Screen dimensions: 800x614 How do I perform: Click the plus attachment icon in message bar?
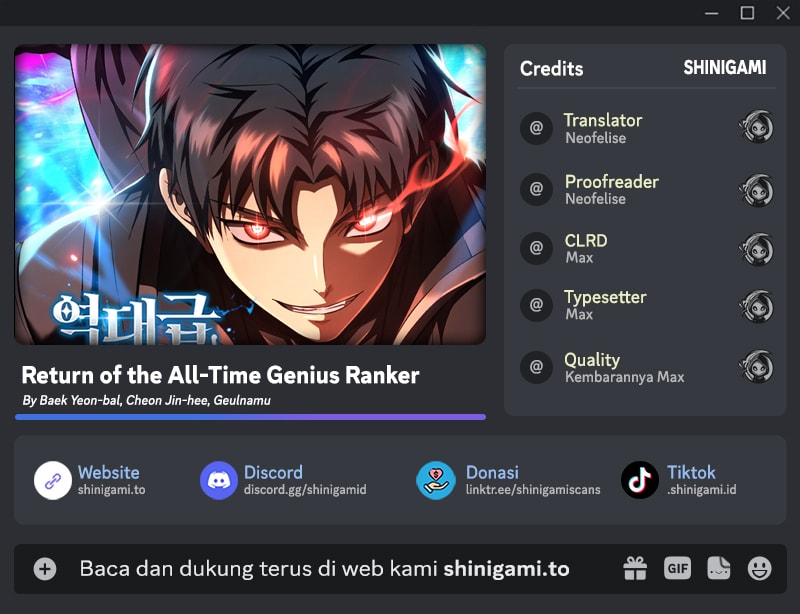(45, 569)
